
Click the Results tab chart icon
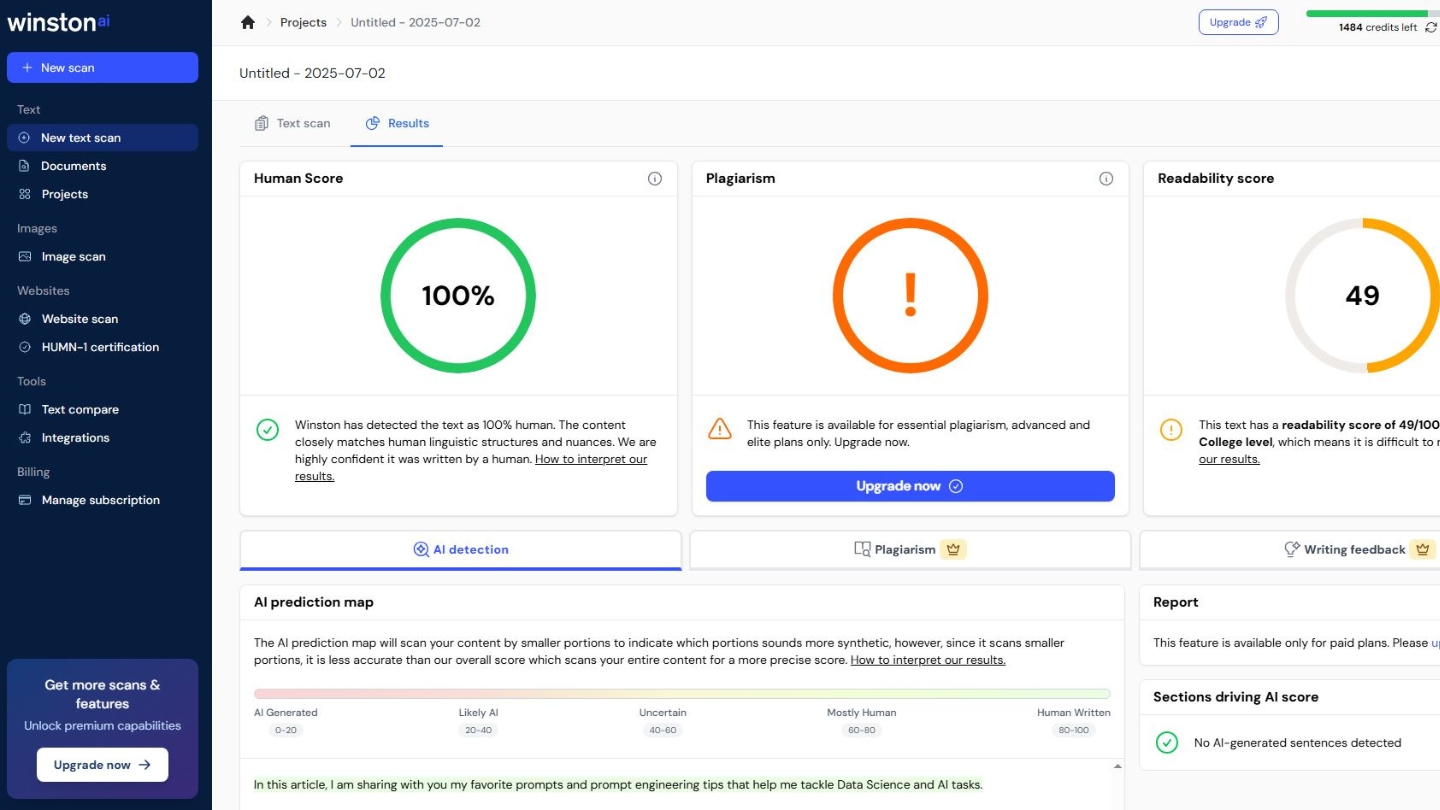373,123
